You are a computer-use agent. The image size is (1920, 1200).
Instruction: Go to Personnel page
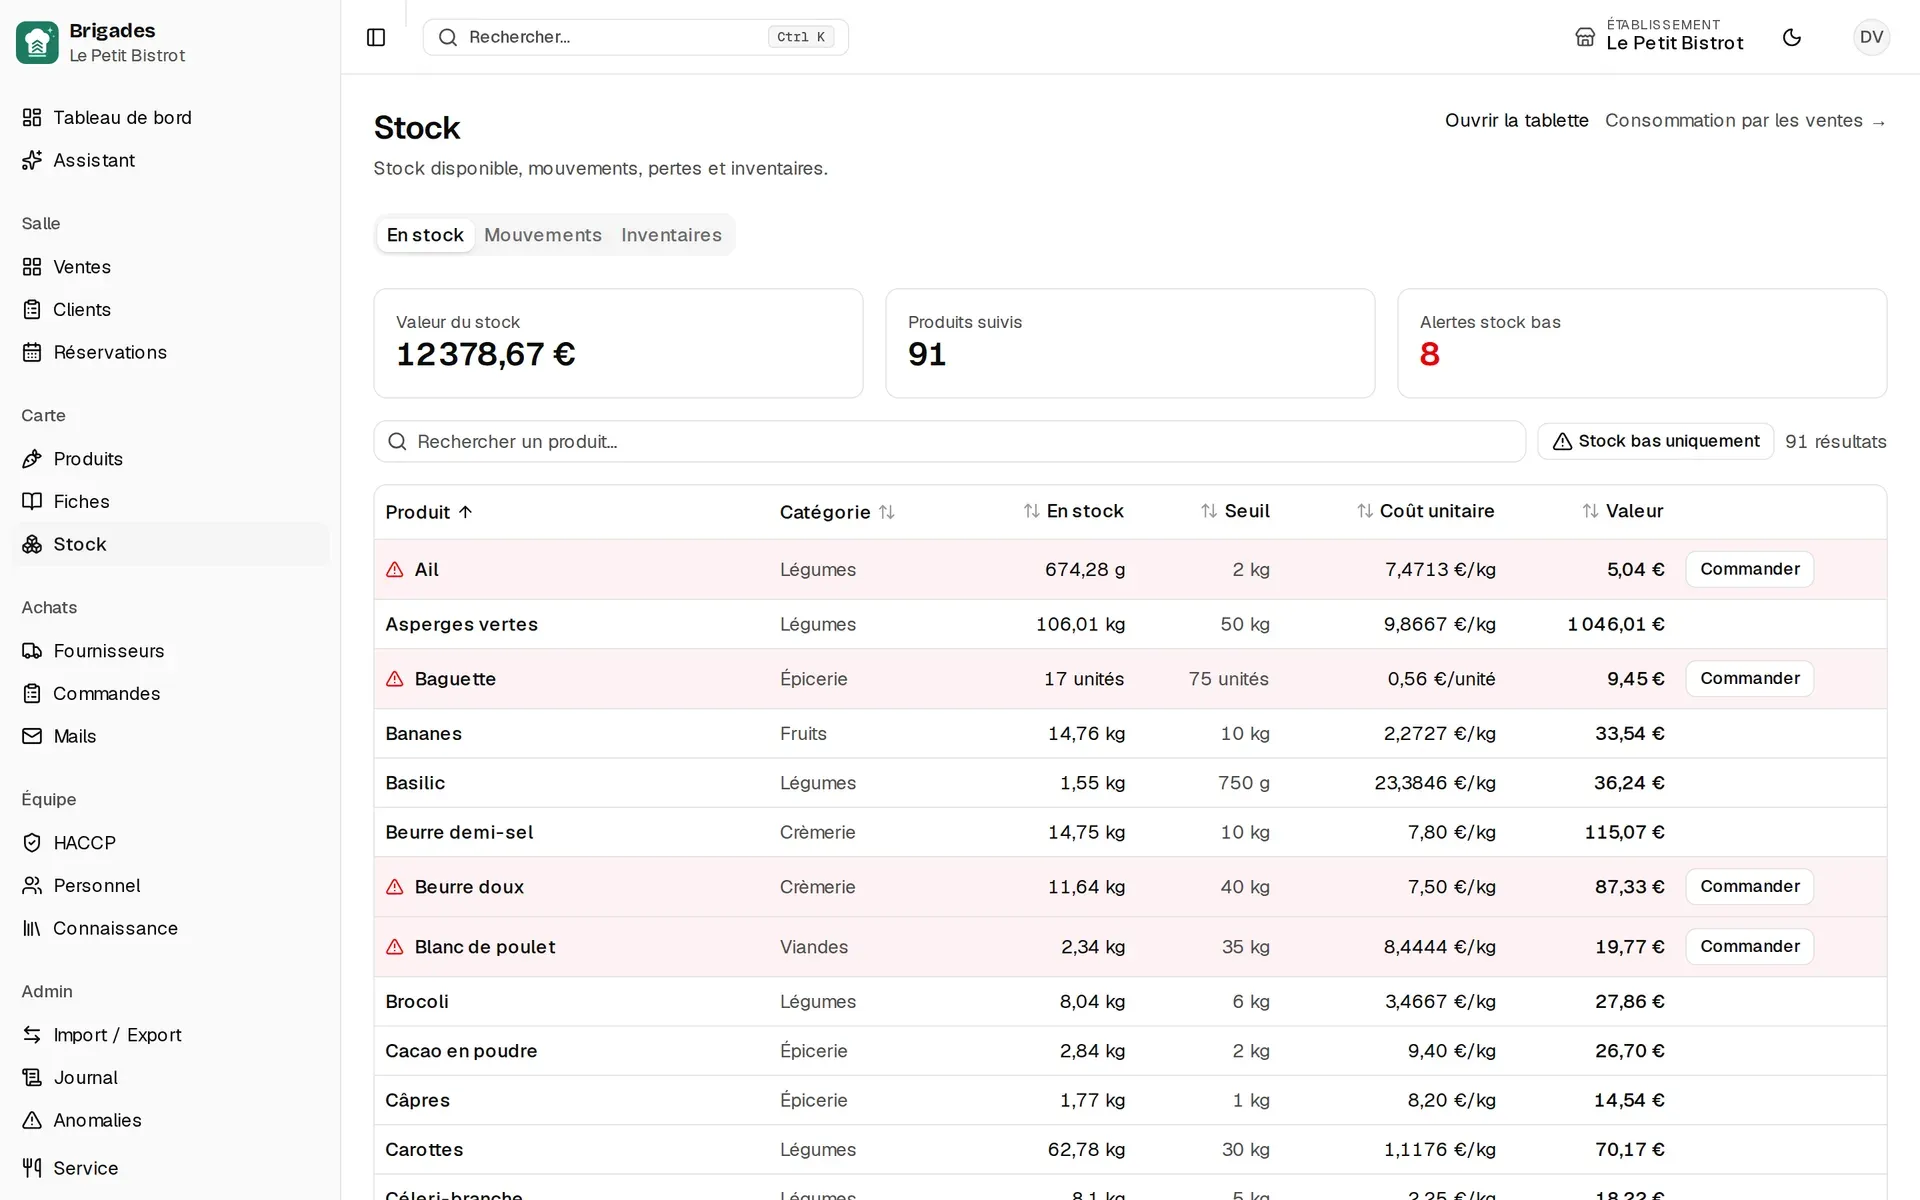tap(170, 885)
